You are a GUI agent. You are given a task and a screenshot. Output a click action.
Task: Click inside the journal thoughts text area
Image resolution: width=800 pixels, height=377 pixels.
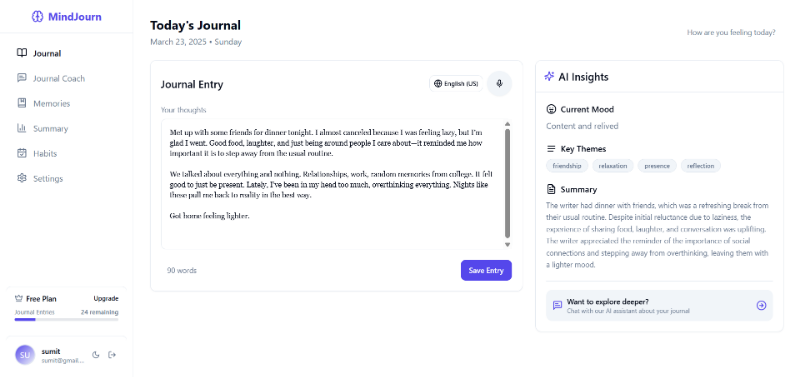coord(332,184)
